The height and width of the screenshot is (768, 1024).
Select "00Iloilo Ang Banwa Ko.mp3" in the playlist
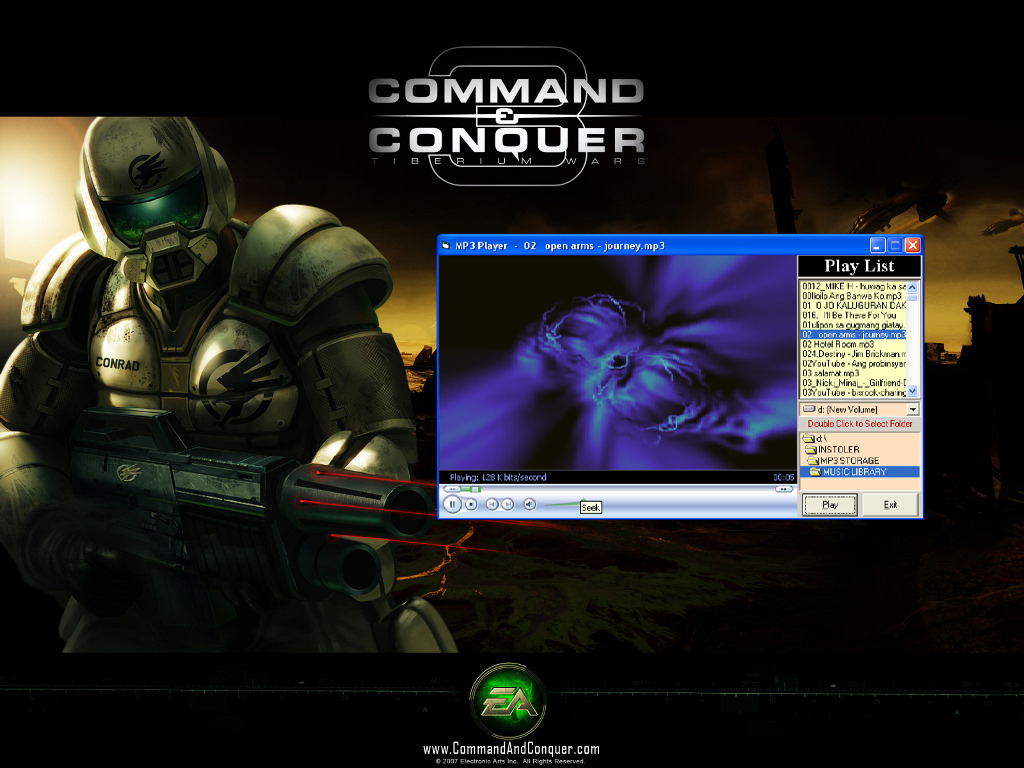pos(854,296)
